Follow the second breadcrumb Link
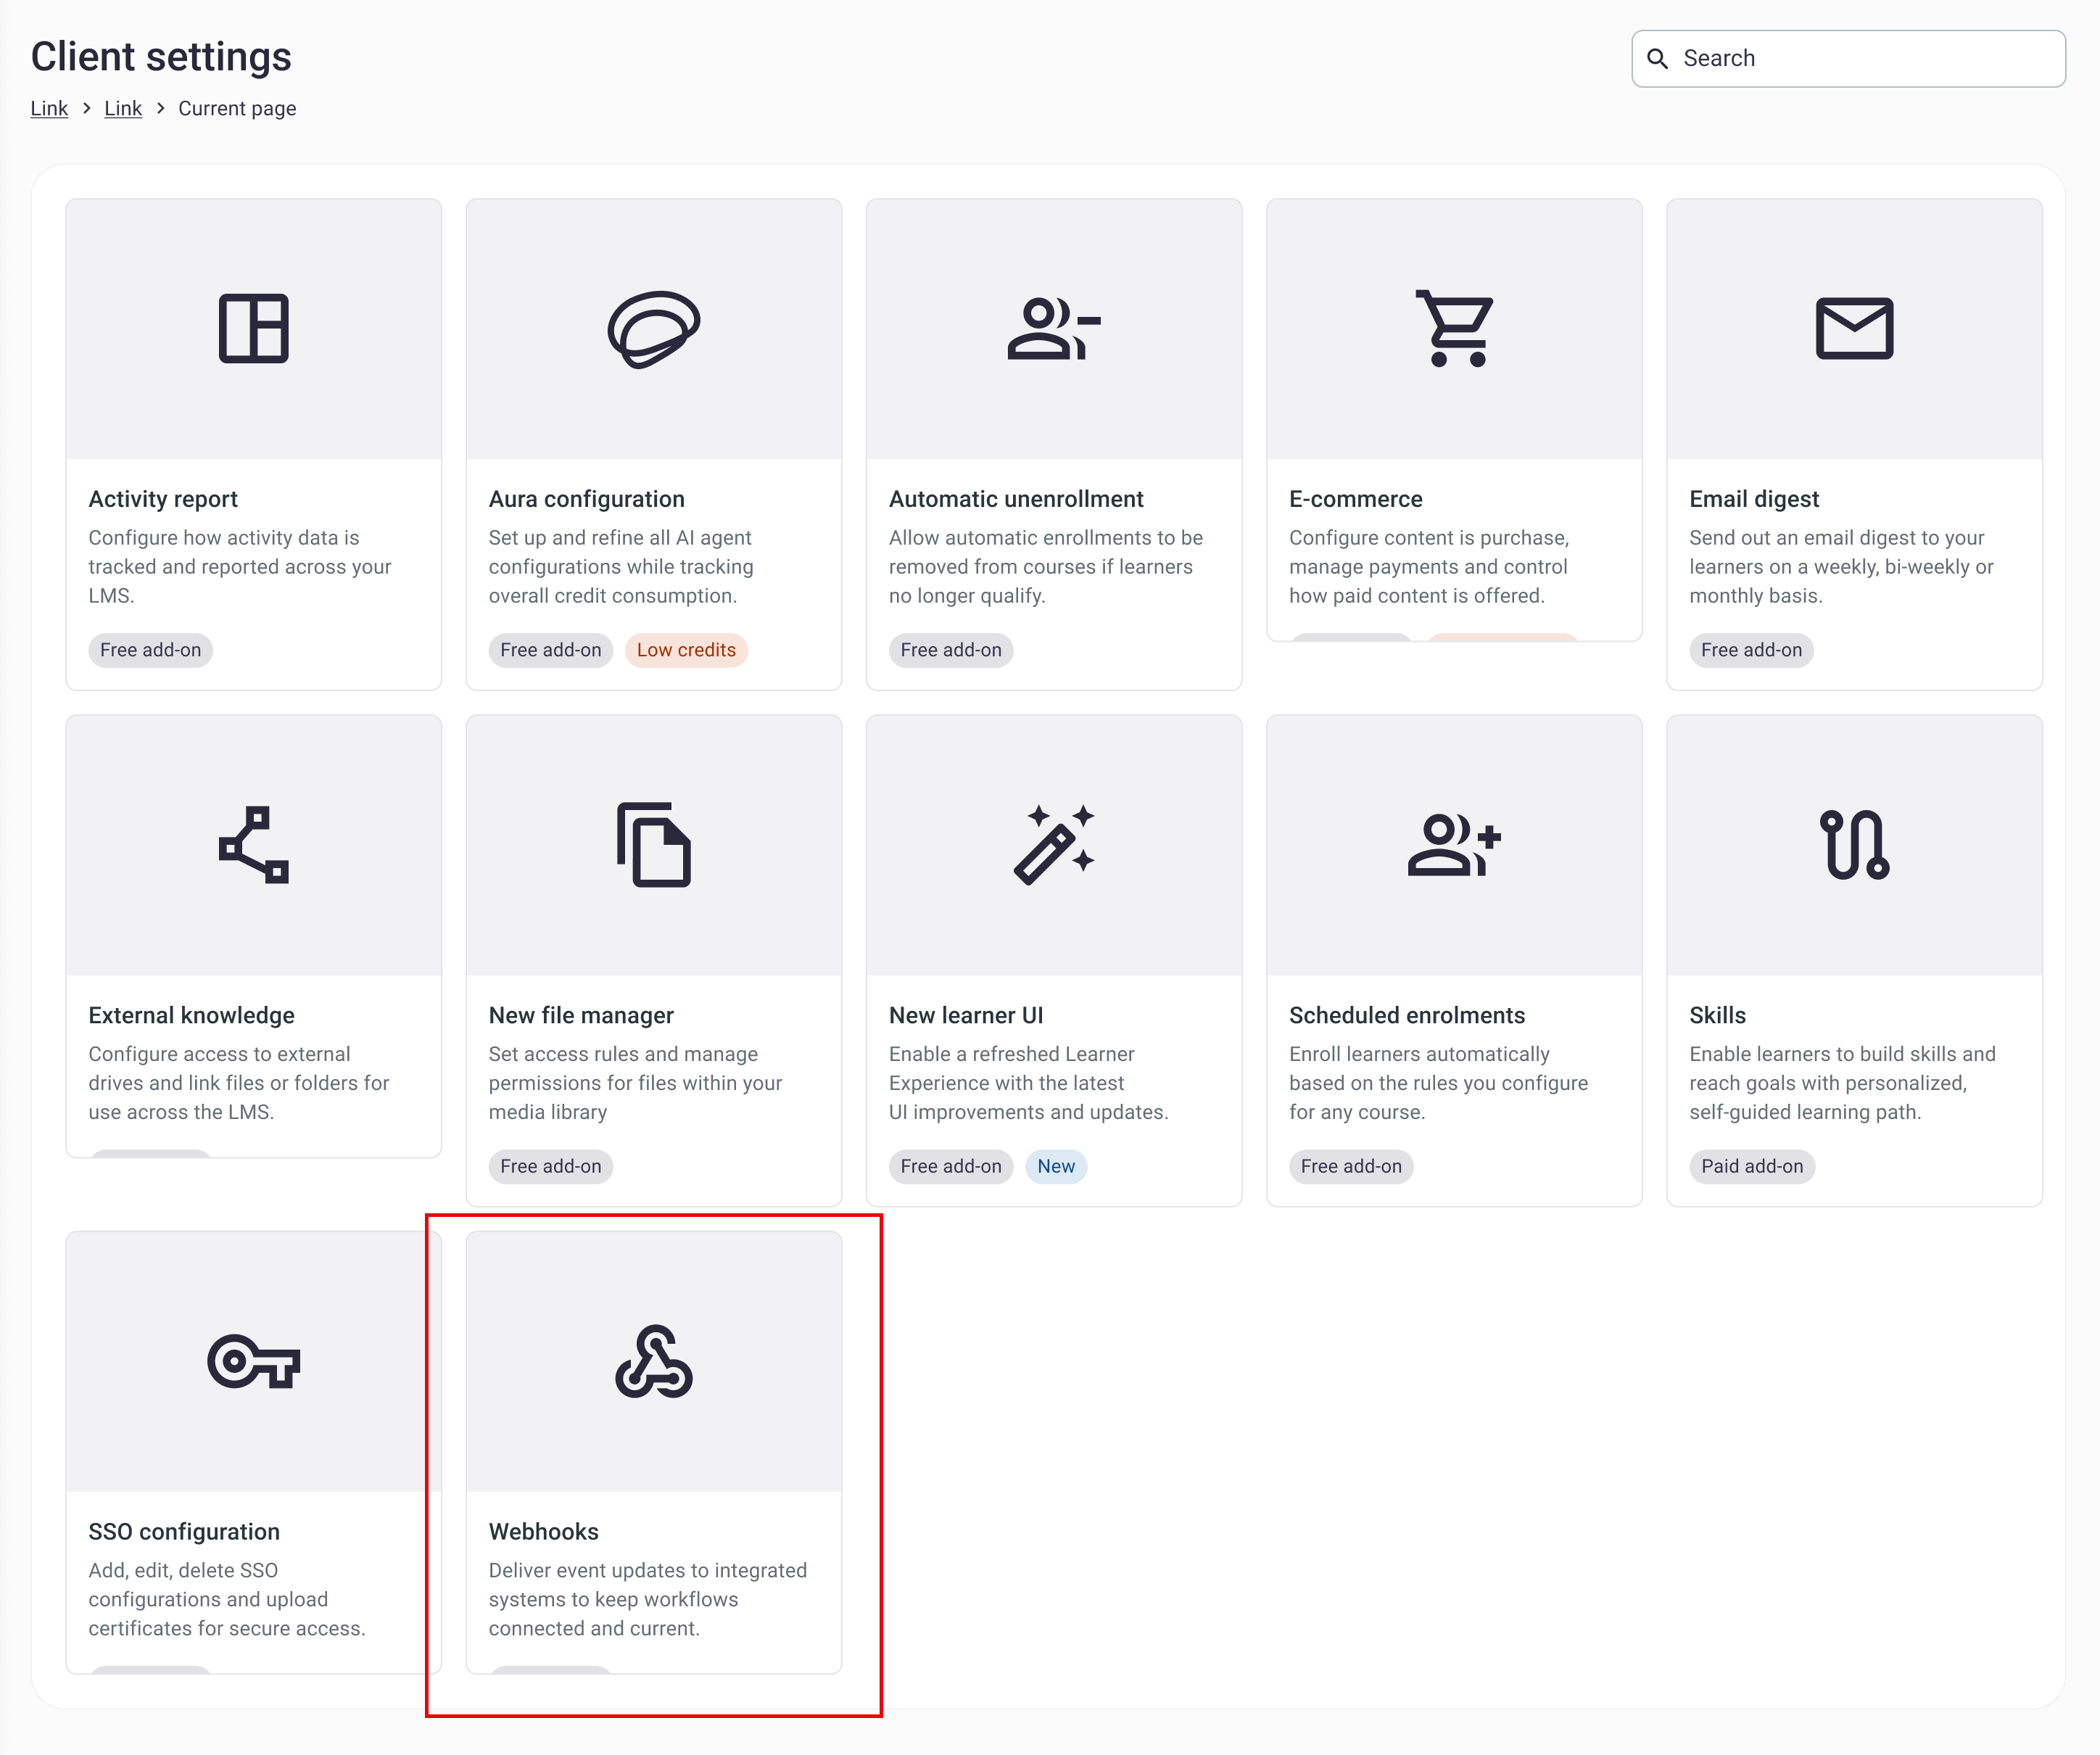 pos(123,108)
